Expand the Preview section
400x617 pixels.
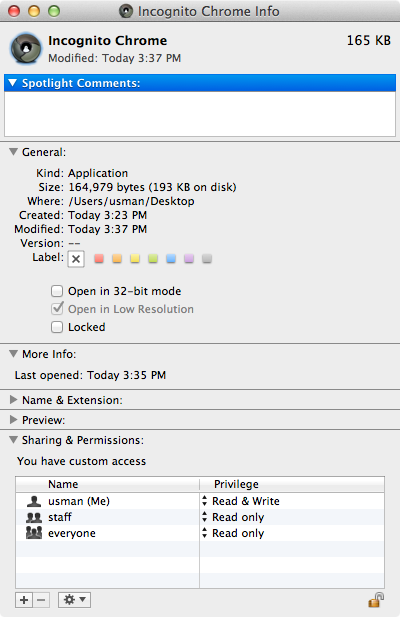(x=13, y=420)
